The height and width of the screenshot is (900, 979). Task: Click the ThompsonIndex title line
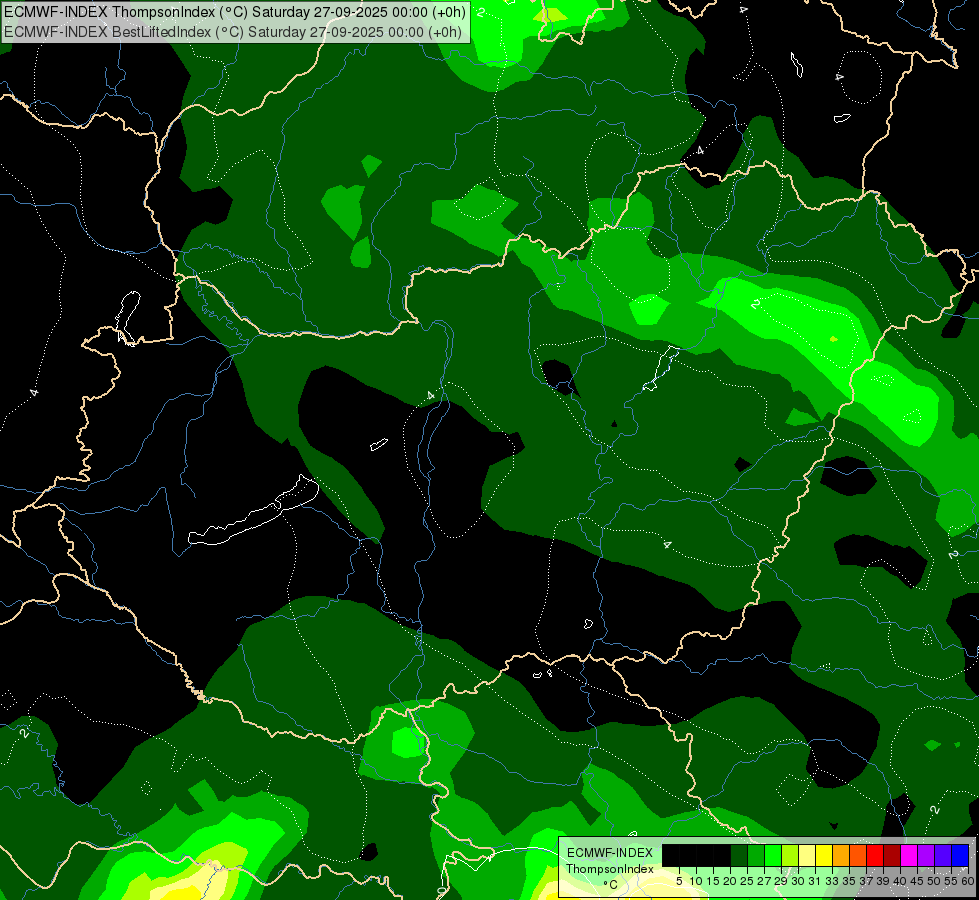[235, 12]
